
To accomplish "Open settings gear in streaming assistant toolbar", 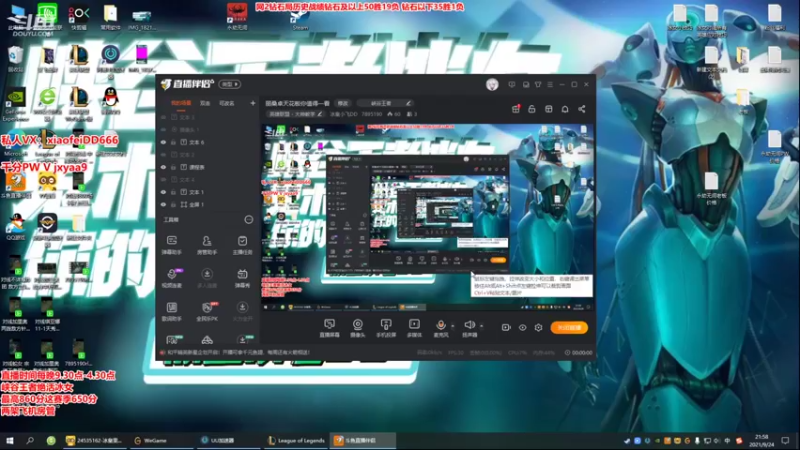I will (x=538, y=328).
